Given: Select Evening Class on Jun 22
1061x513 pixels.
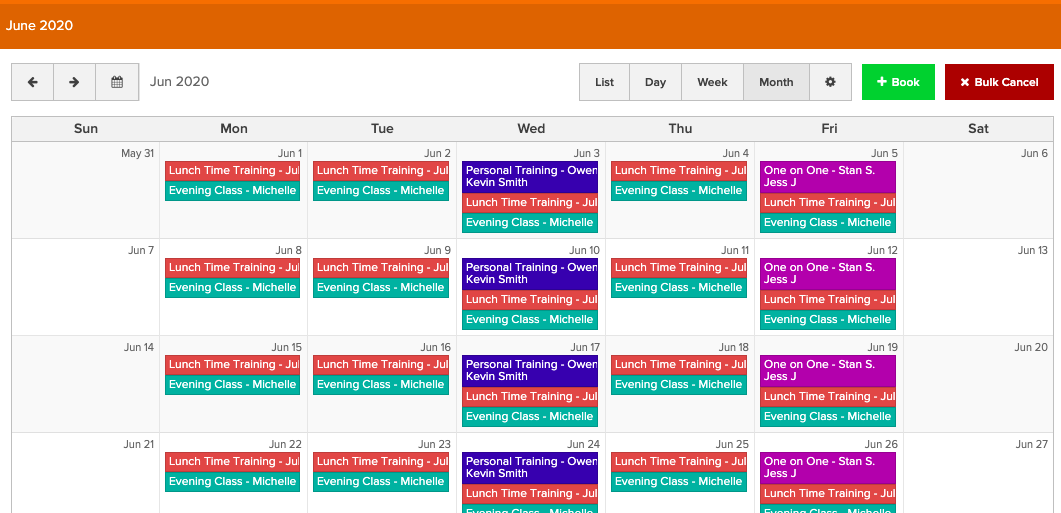Looking at the screenshot, I should tap(232, 482).
